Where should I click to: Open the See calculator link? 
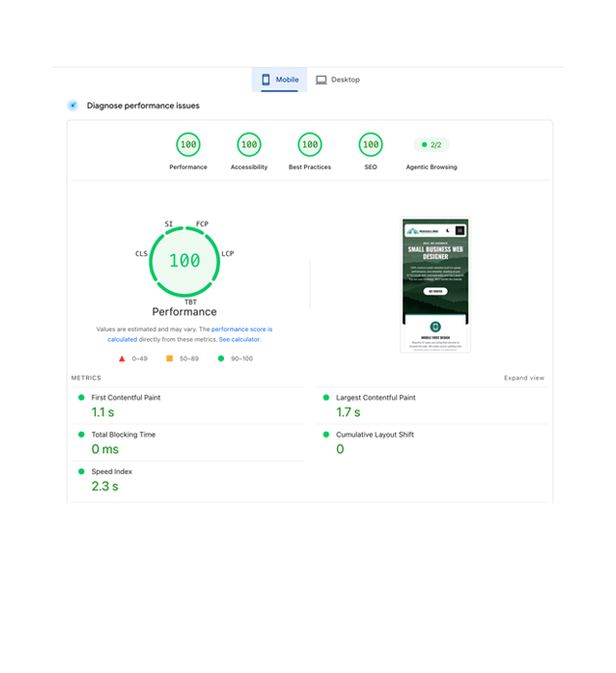(240, 339)
